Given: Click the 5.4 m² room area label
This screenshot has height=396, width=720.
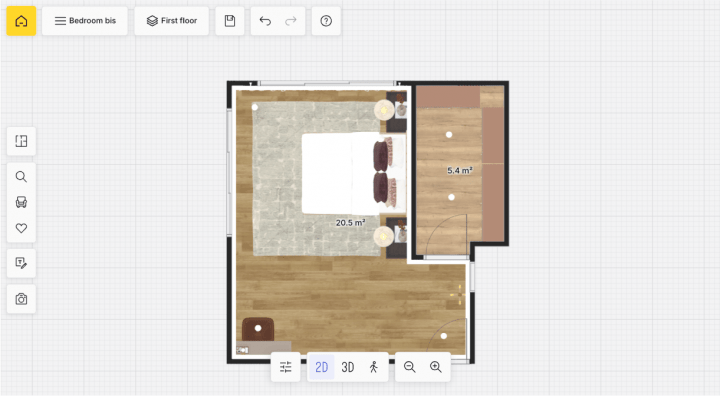Looking at the screenshot, I should pyautogui.click(x=460, y=170).
